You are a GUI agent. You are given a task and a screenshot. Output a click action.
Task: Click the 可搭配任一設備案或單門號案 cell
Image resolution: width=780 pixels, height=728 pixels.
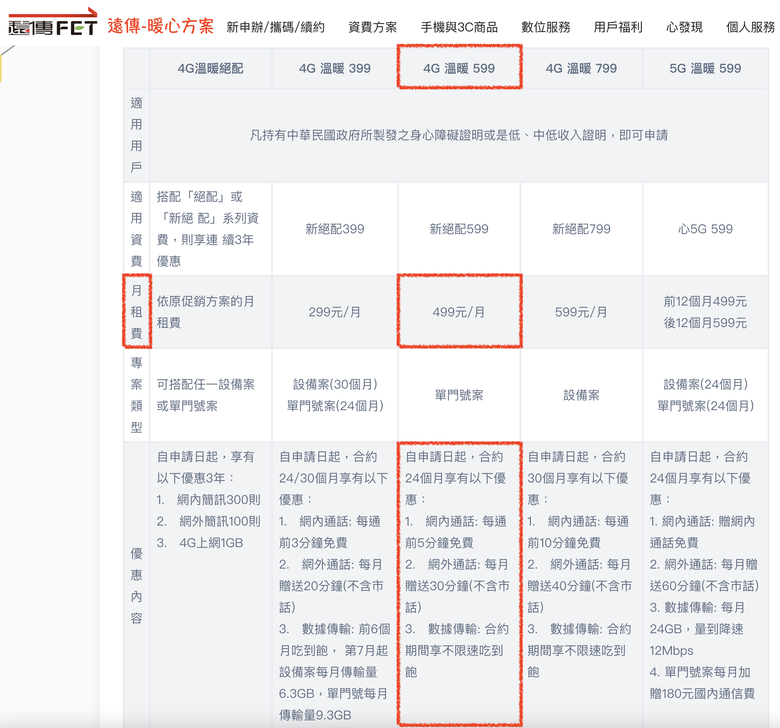210,395
